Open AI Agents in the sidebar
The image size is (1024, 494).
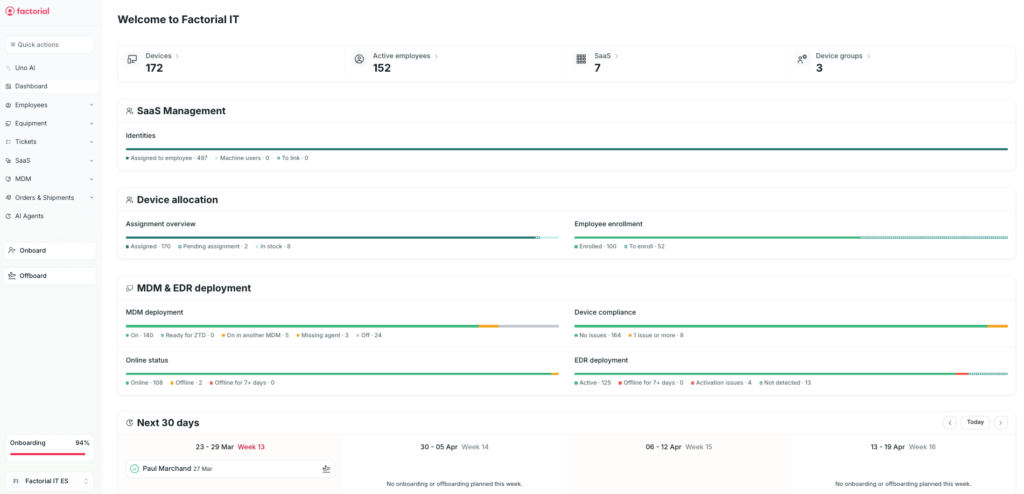click(x=29, y=216)
